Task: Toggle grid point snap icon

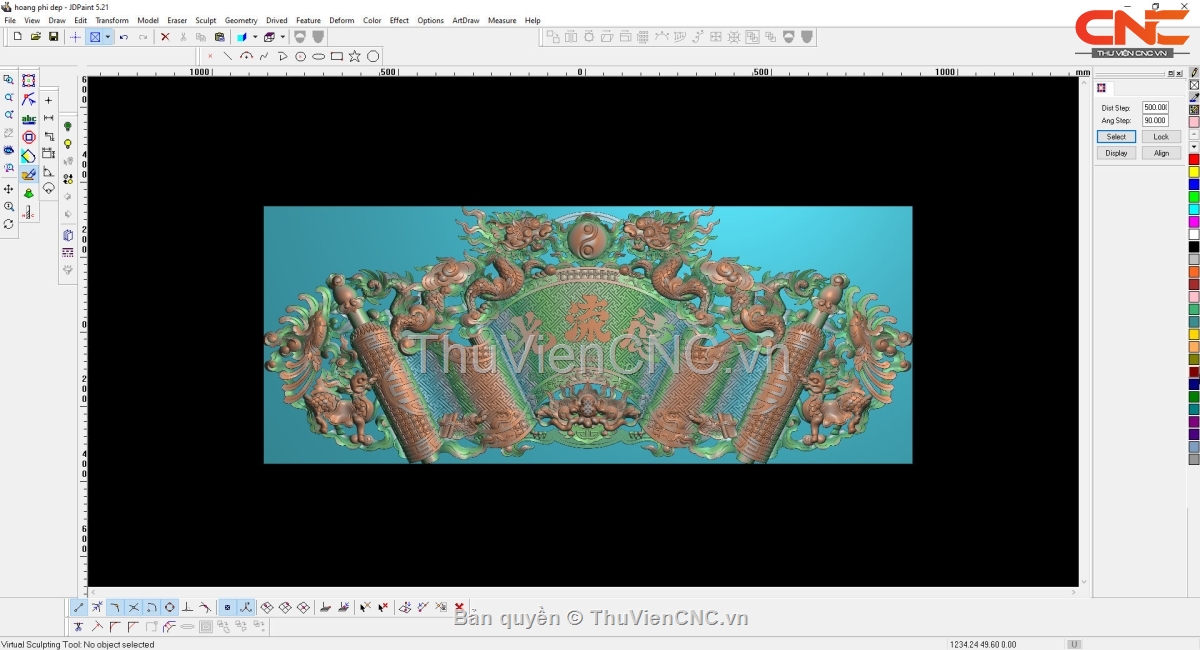Action: tap(227, 607)
